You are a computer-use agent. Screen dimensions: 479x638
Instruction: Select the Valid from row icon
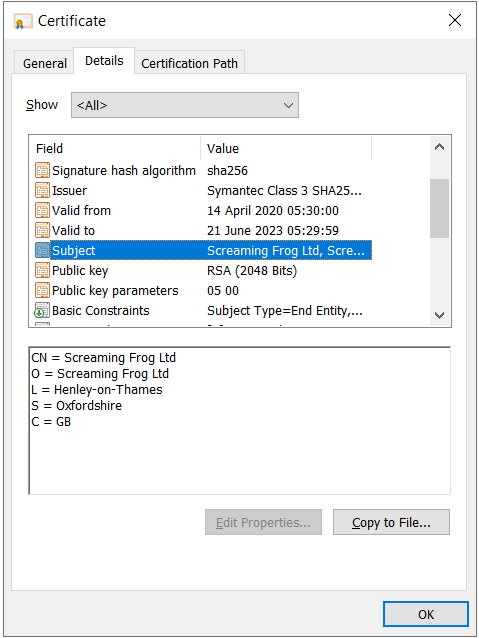[x=42, y=210]
